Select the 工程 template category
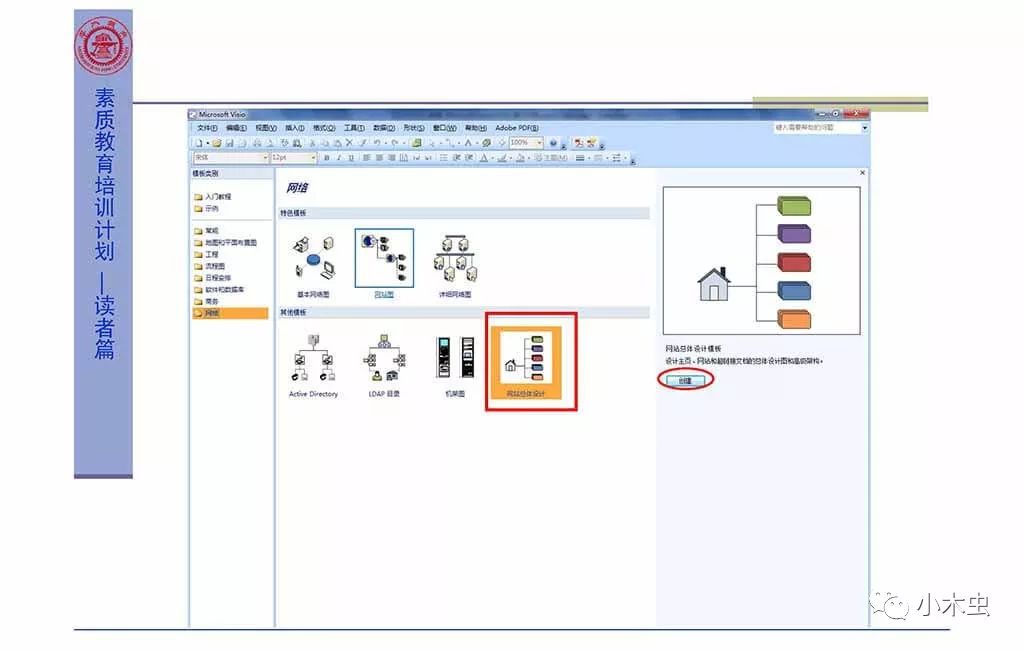The width and height of the screenshot is (1024, 650). pos(206,254)
